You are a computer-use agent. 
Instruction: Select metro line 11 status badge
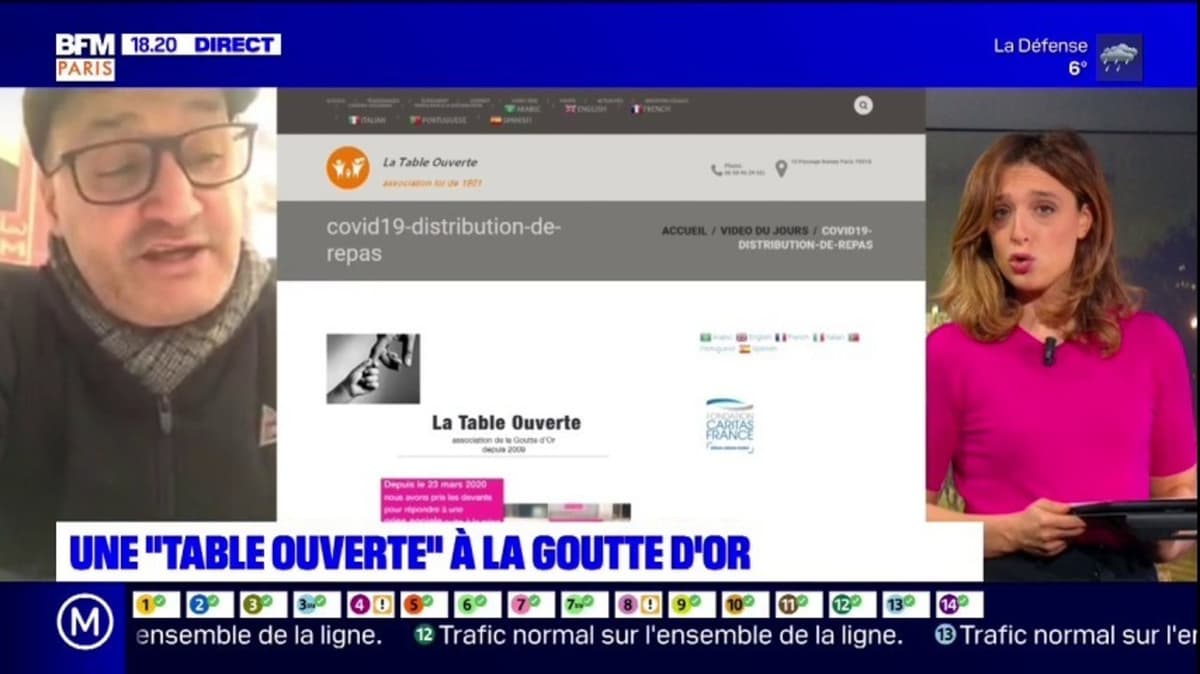[x=799, y=604]
